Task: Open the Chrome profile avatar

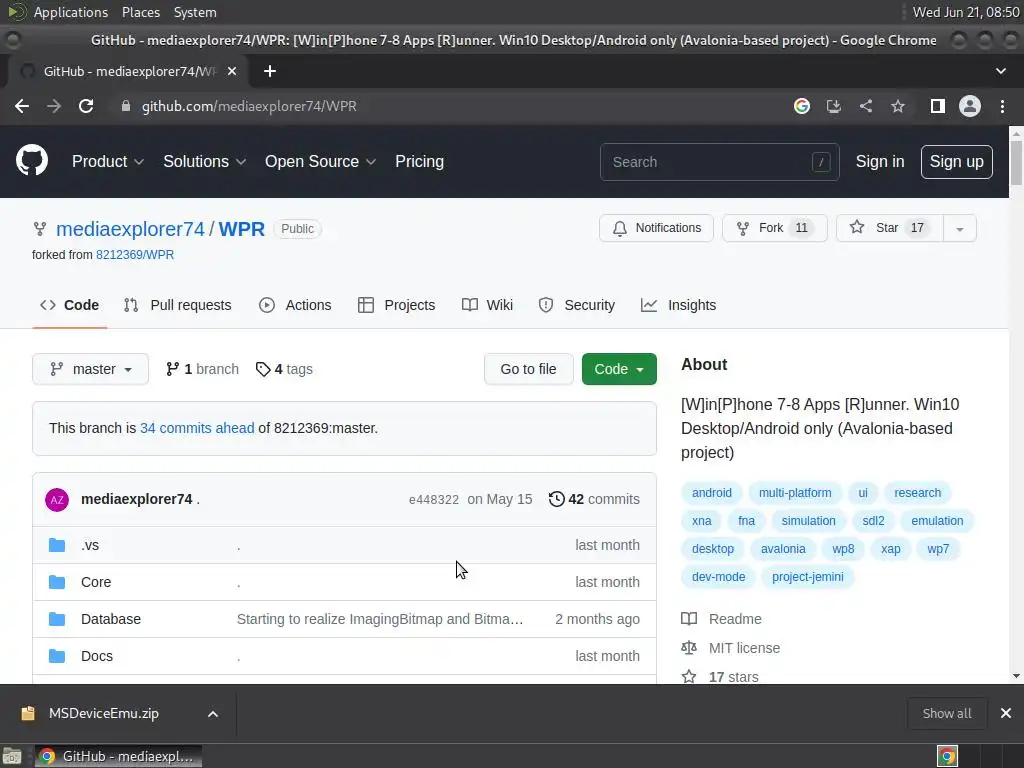Action: [970, 106]
